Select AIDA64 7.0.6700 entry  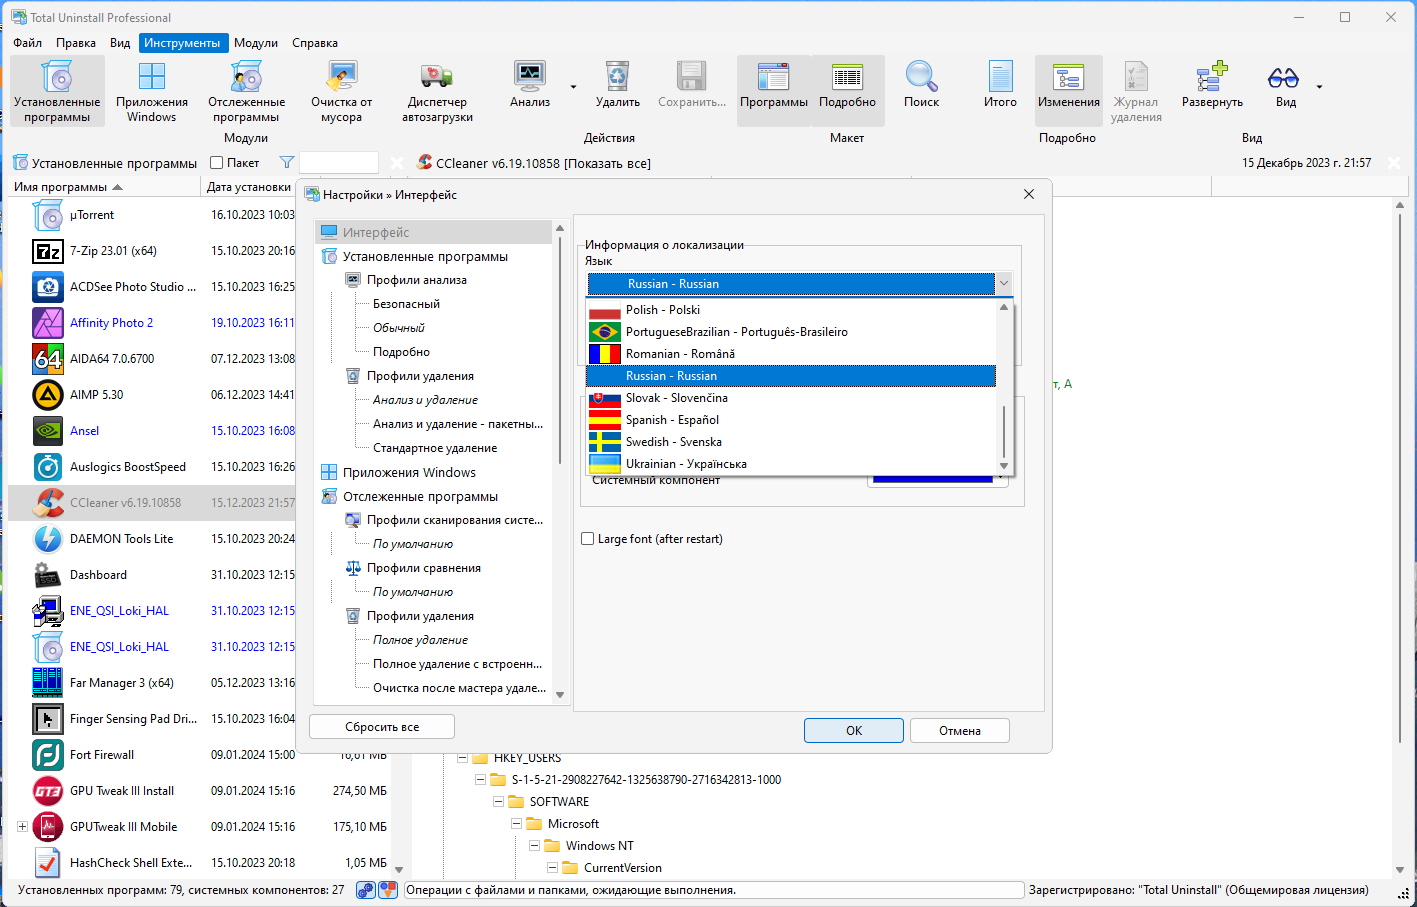point(112,359)
